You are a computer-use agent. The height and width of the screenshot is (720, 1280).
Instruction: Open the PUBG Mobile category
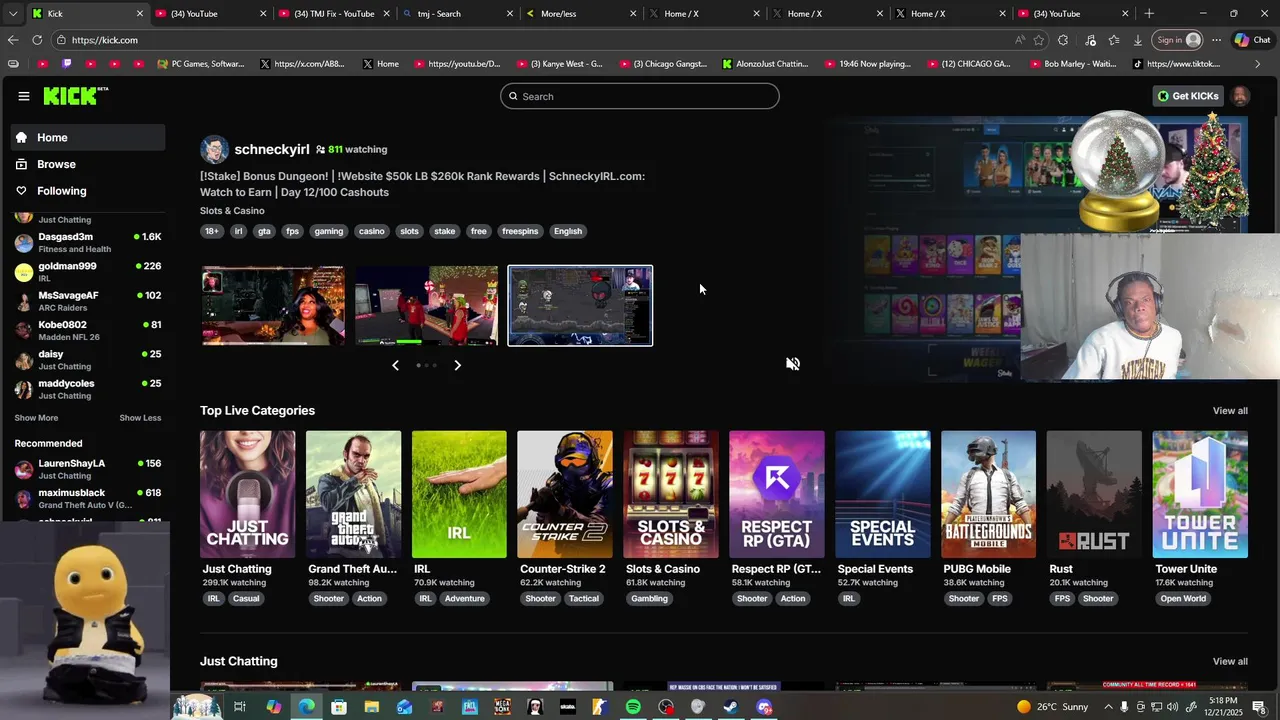[x=989, y=494]
